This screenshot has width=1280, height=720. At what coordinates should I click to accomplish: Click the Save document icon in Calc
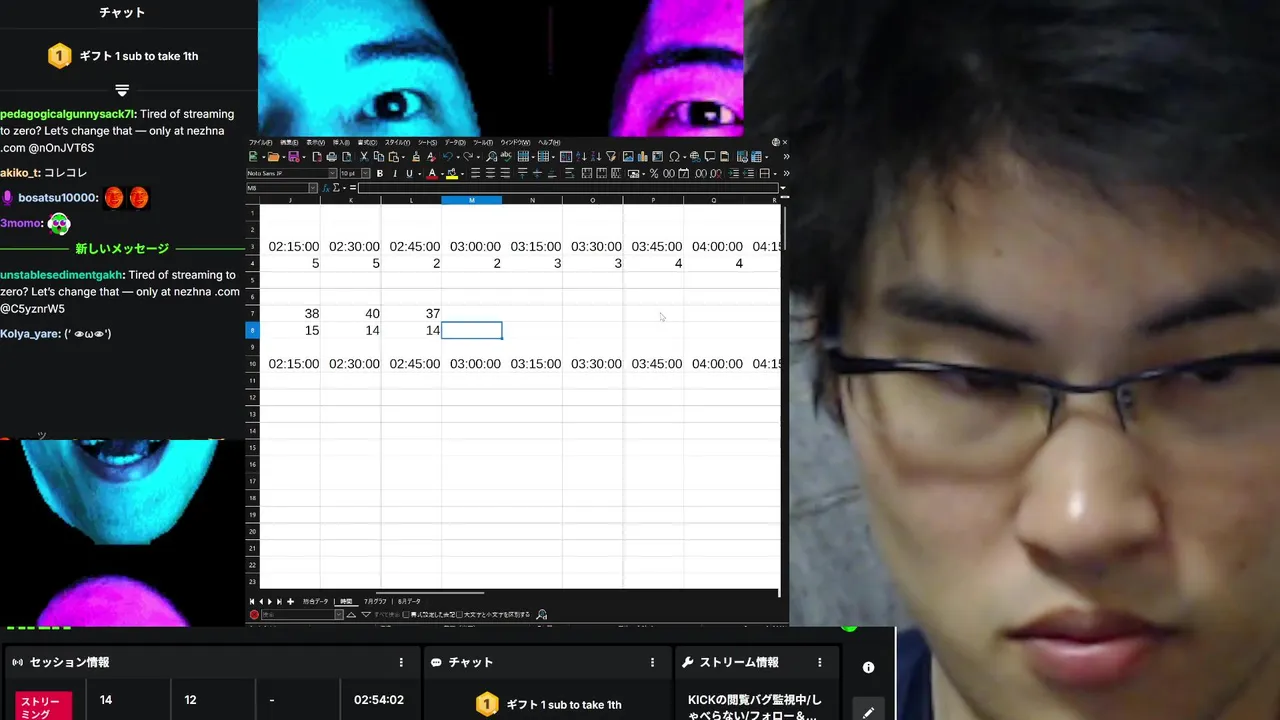coord(294,157)
